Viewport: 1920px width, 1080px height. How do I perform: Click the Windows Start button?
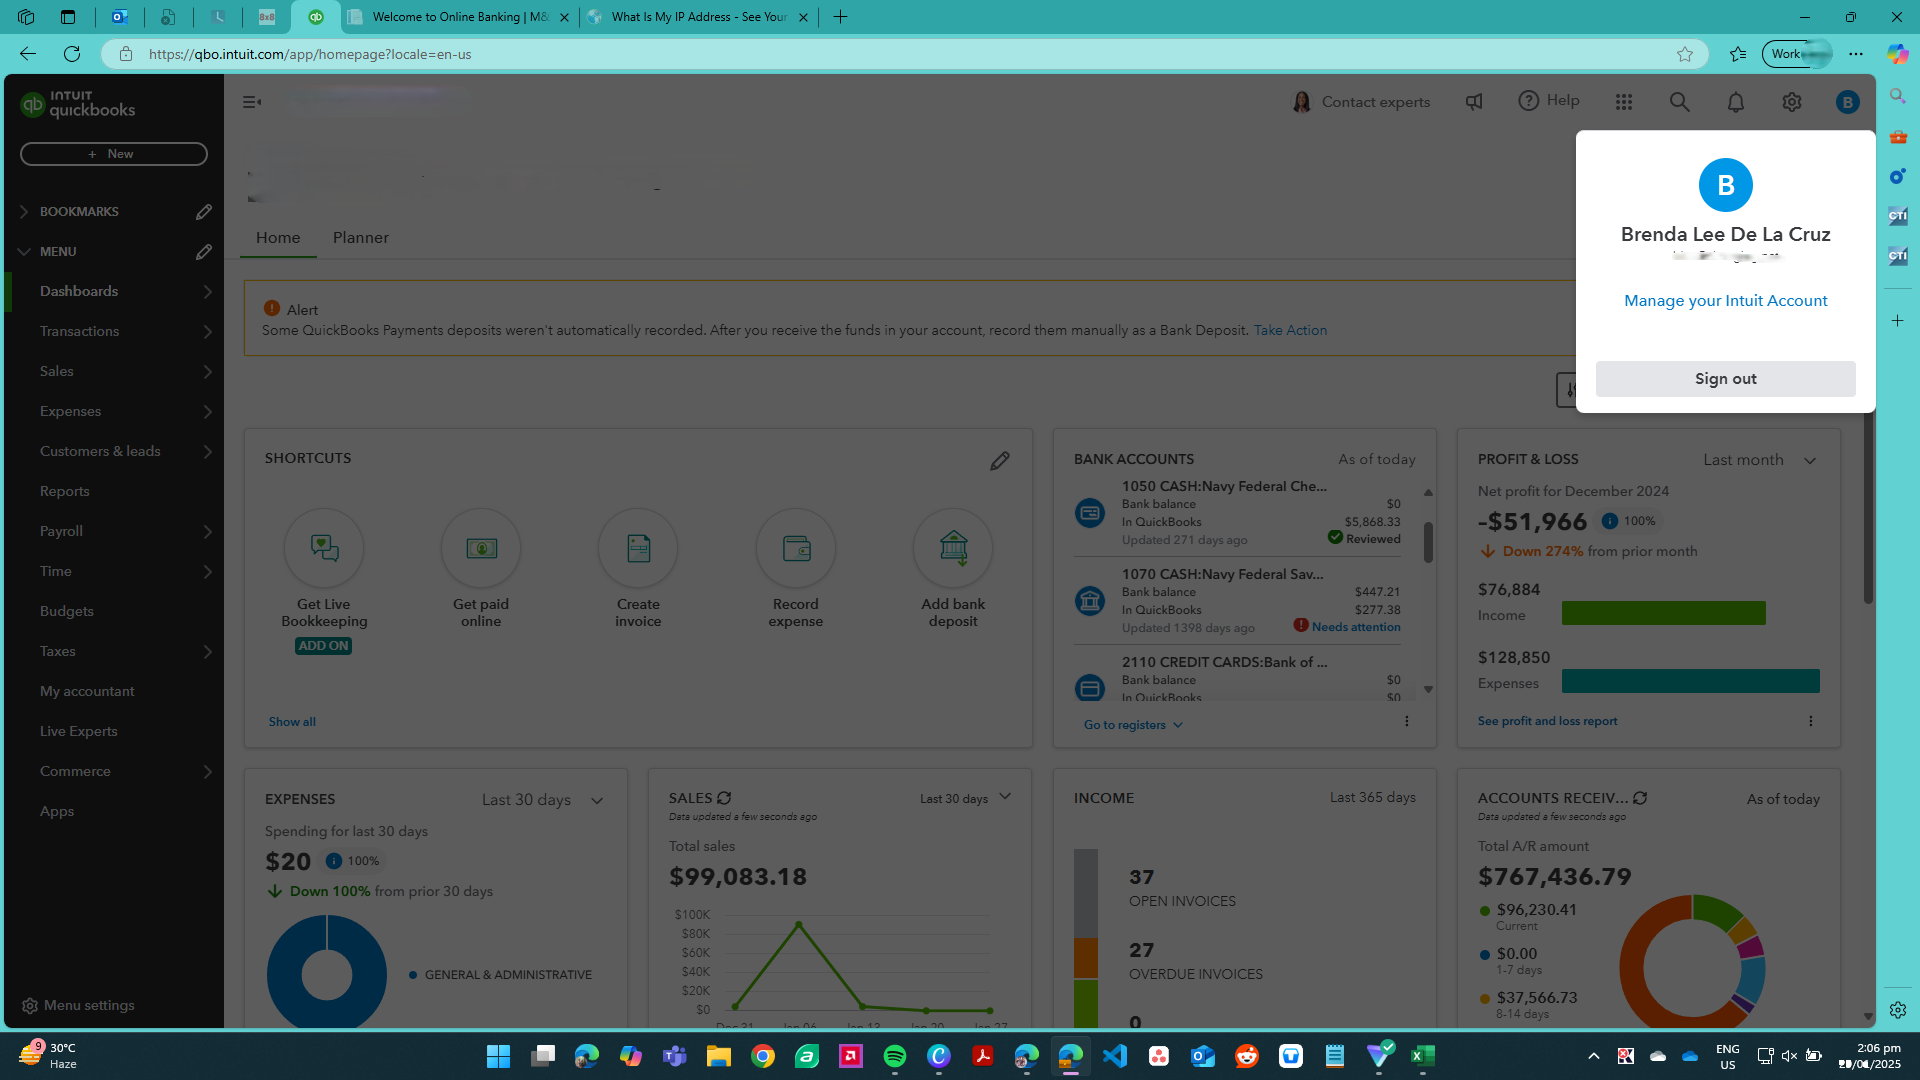498,1056
